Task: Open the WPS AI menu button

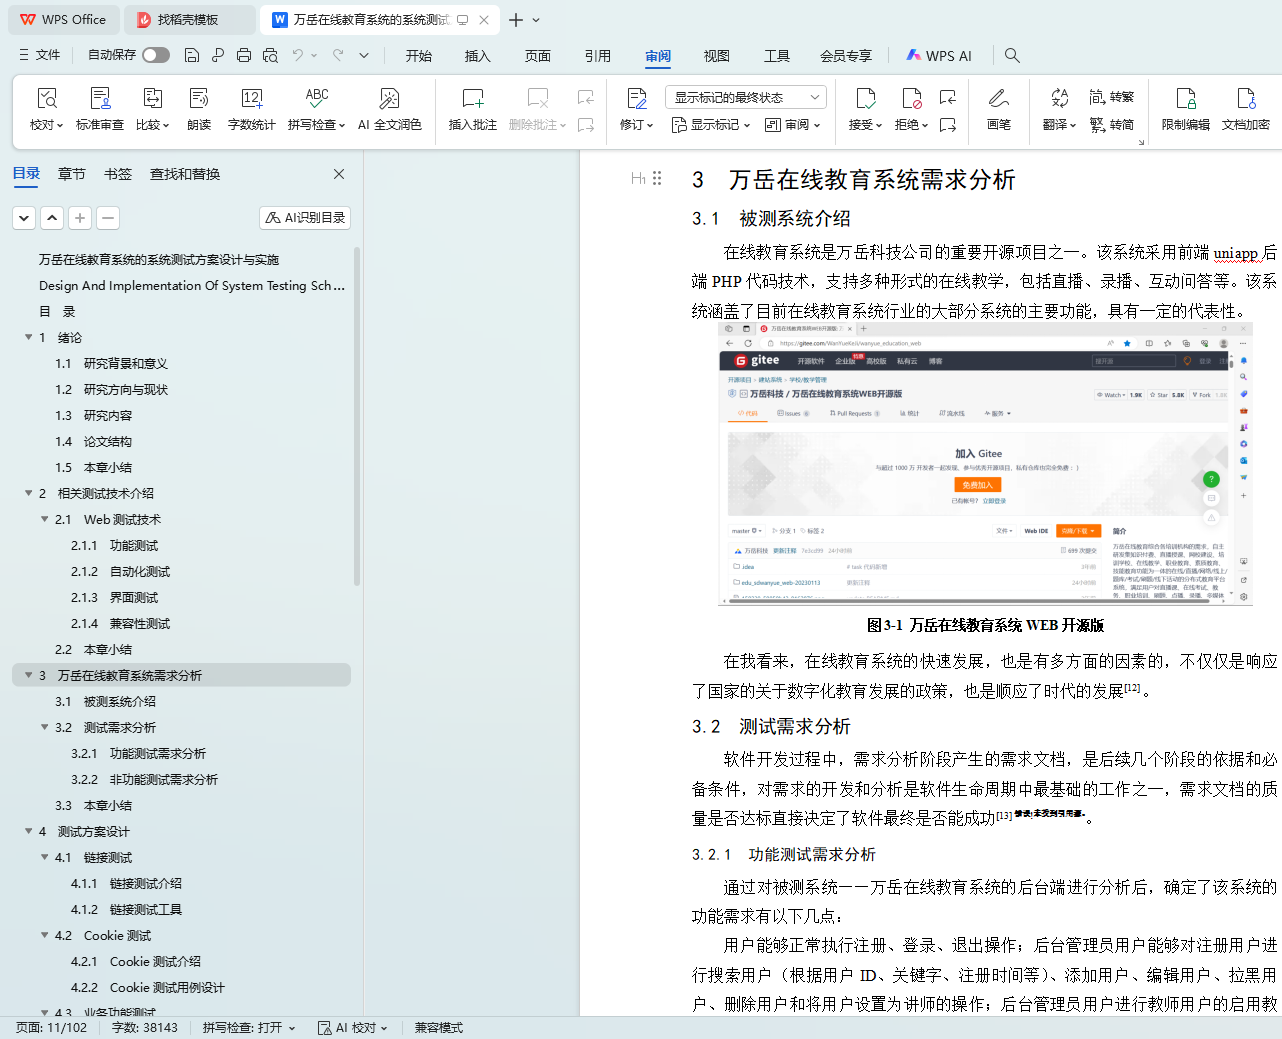Action: point(938,56)
